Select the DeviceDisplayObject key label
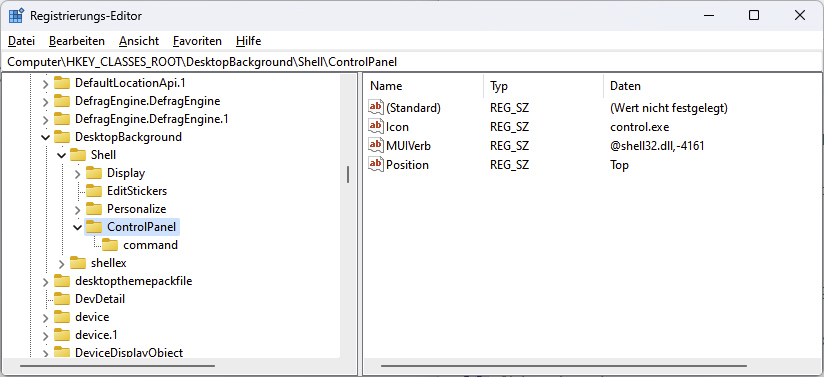 pos(129,352)
